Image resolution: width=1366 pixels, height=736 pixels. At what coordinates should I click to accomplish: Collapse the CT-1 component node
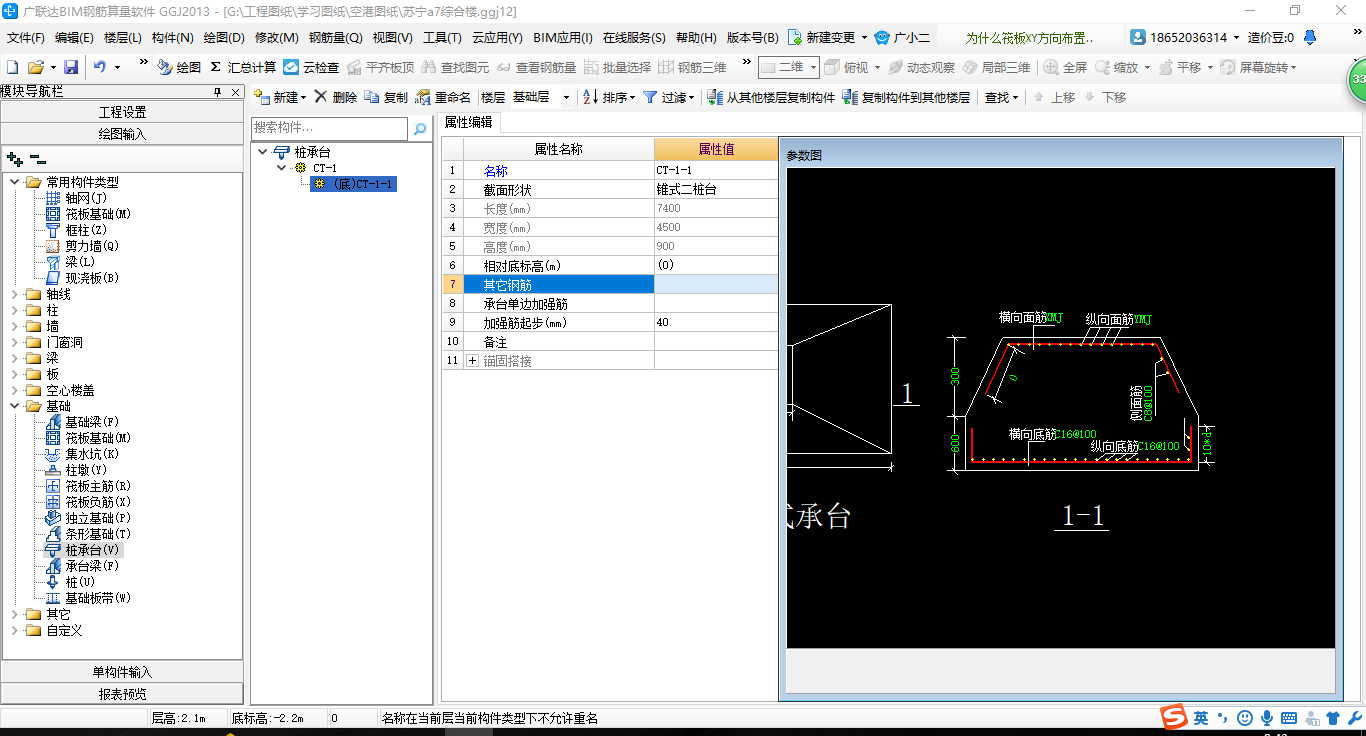(x=282, y=168)
